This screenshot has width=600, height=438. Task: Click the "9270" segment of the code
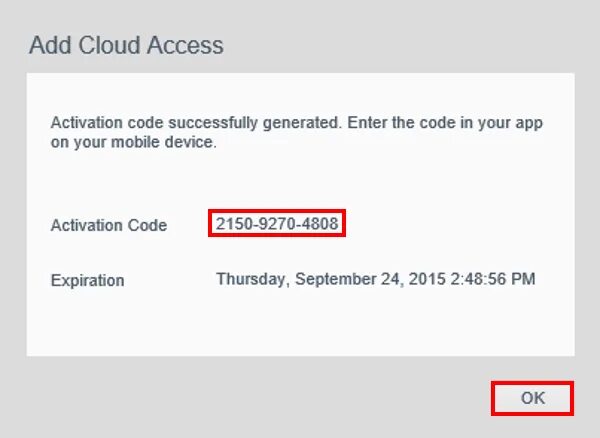[x=277, y=224]
